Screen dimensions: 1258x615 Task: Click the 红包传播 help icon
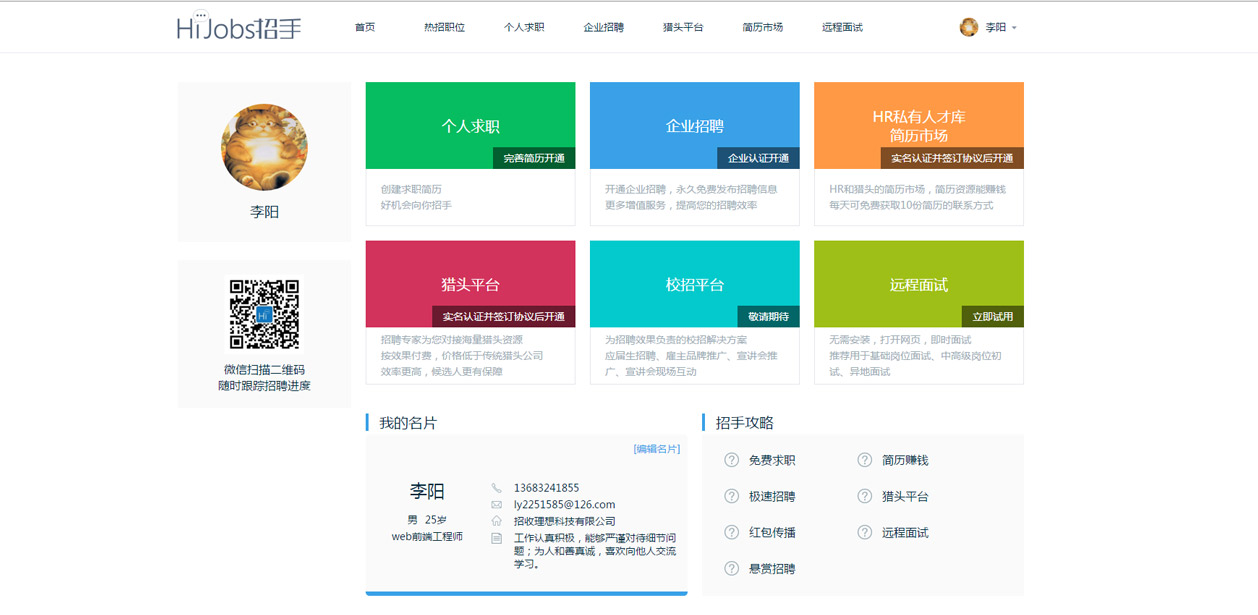click(729, 532)
